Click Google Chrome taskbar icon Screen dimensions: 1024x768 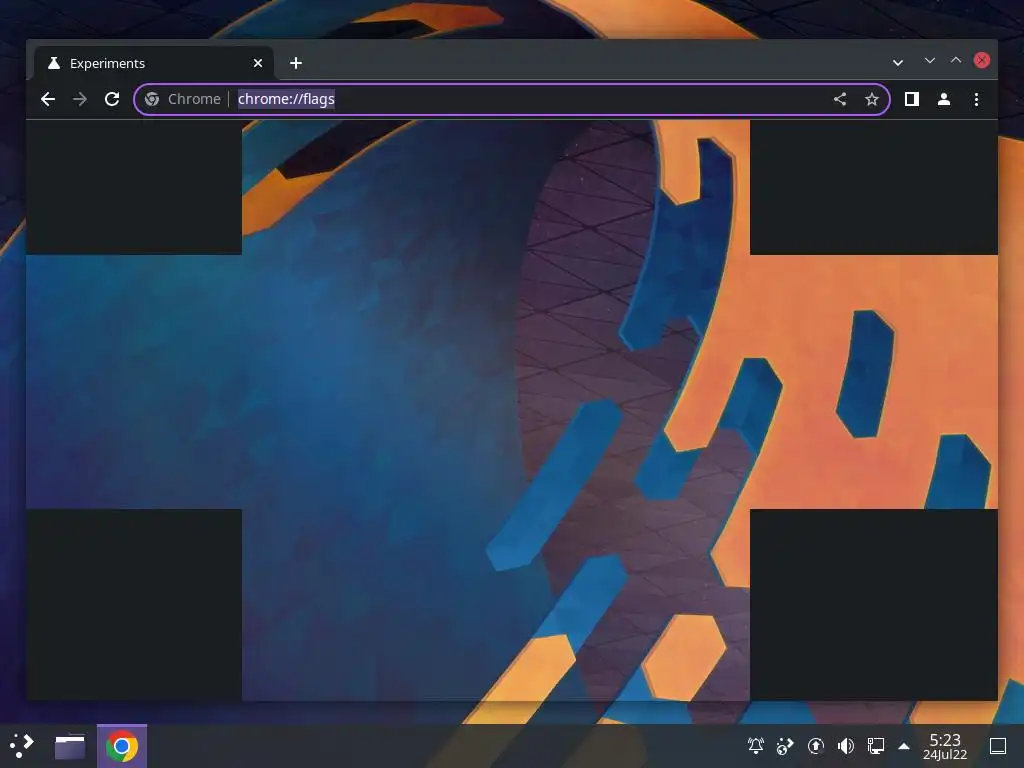coord(121,746)
